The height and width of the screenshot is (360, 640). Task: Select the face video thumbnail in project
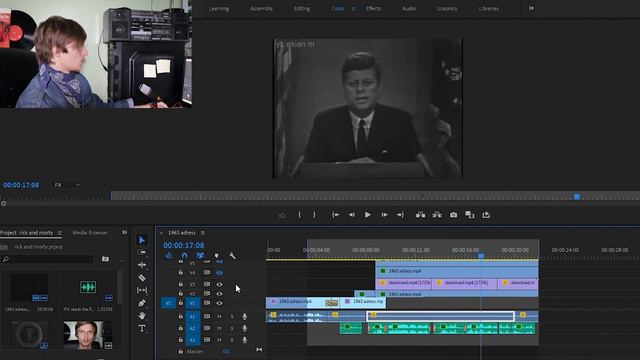[88, 335]
